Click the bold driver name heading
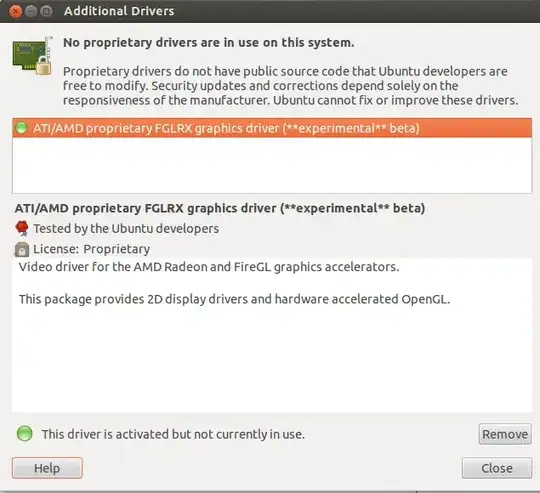Image resolution: width=540 pixels, height=493 pixels. click(220, 208)
